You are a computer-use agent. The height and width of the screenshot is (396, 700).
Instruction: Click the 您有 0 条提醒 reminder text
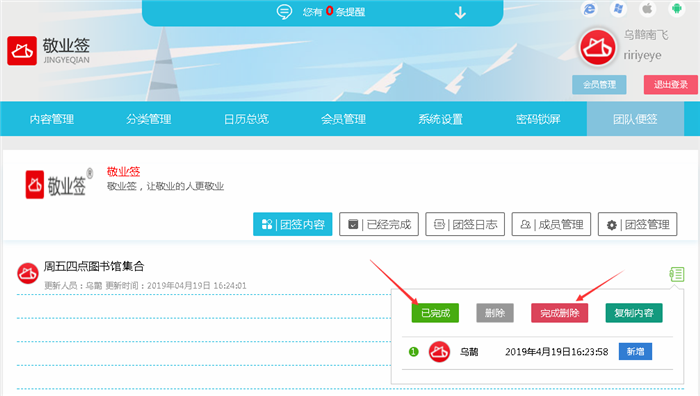click(x=333, y=12)
